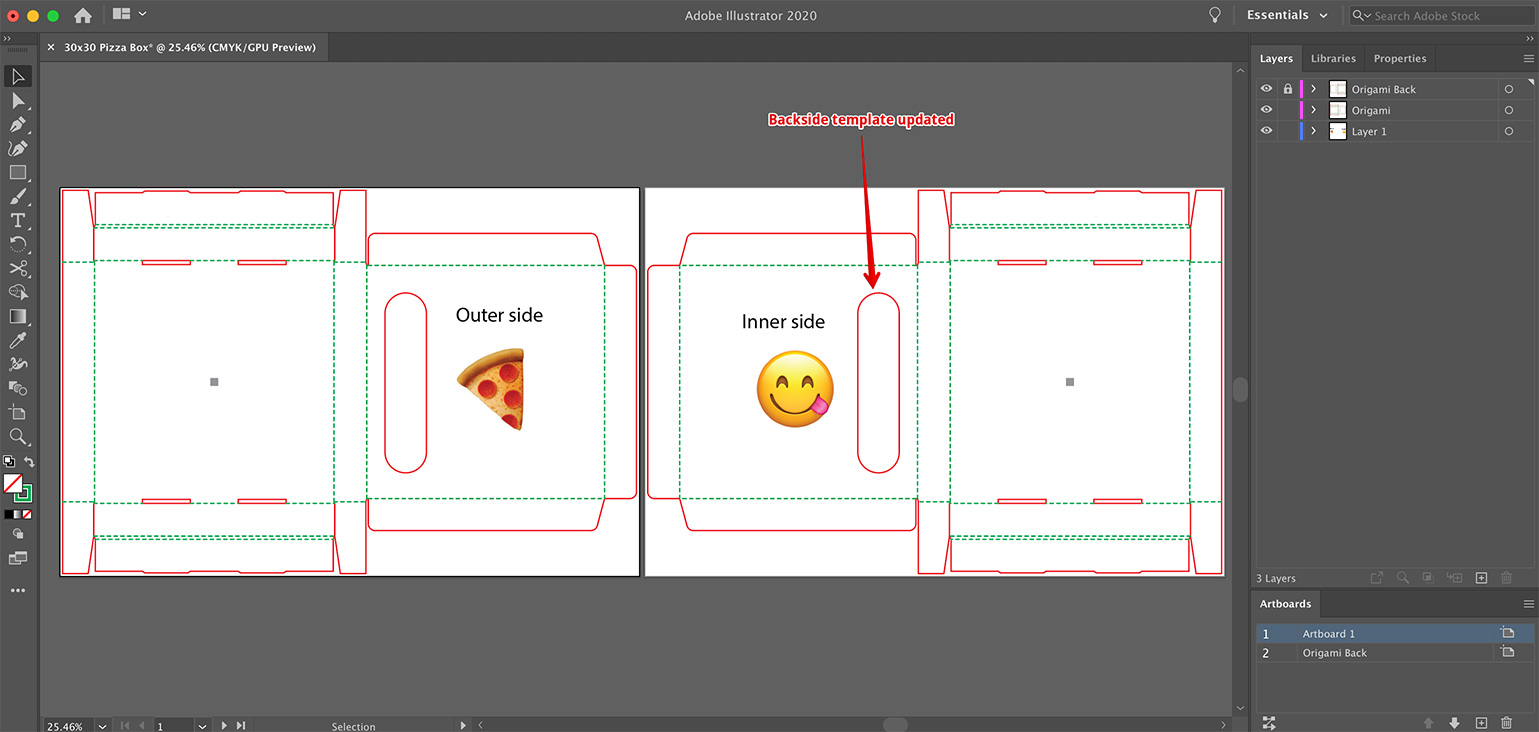Select the Shape Builder tool
The height and width of the screenshot is (732, 1539).
18,293
